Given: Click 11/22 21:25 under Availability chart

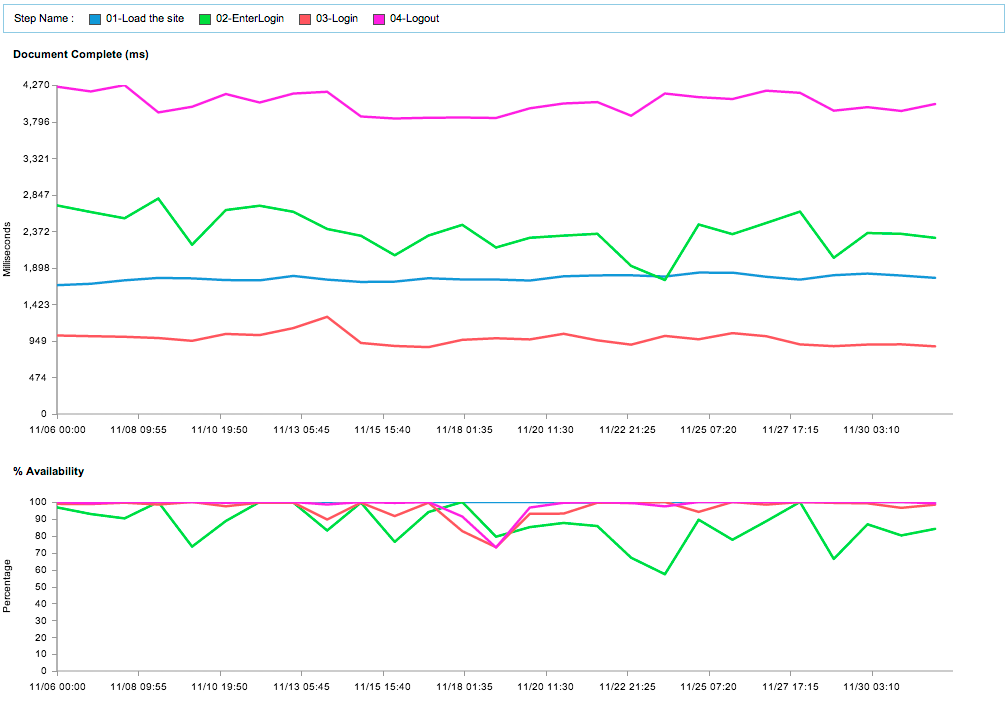Looking at the screenshot, I should coord(627,687).
